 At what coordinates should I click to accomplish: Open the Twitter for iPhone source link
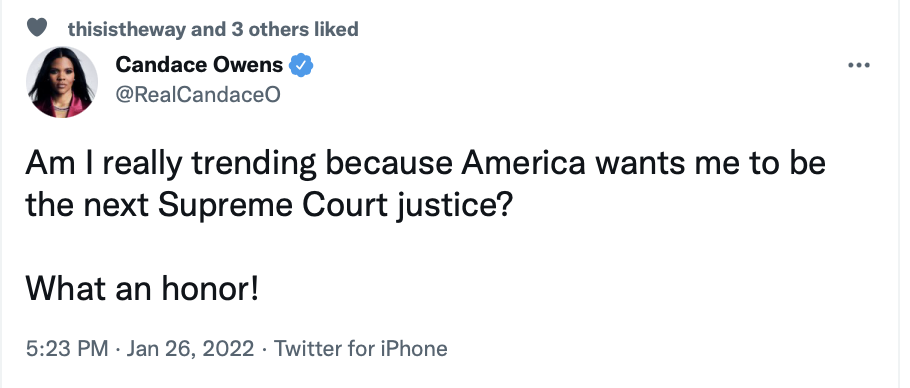360,349
